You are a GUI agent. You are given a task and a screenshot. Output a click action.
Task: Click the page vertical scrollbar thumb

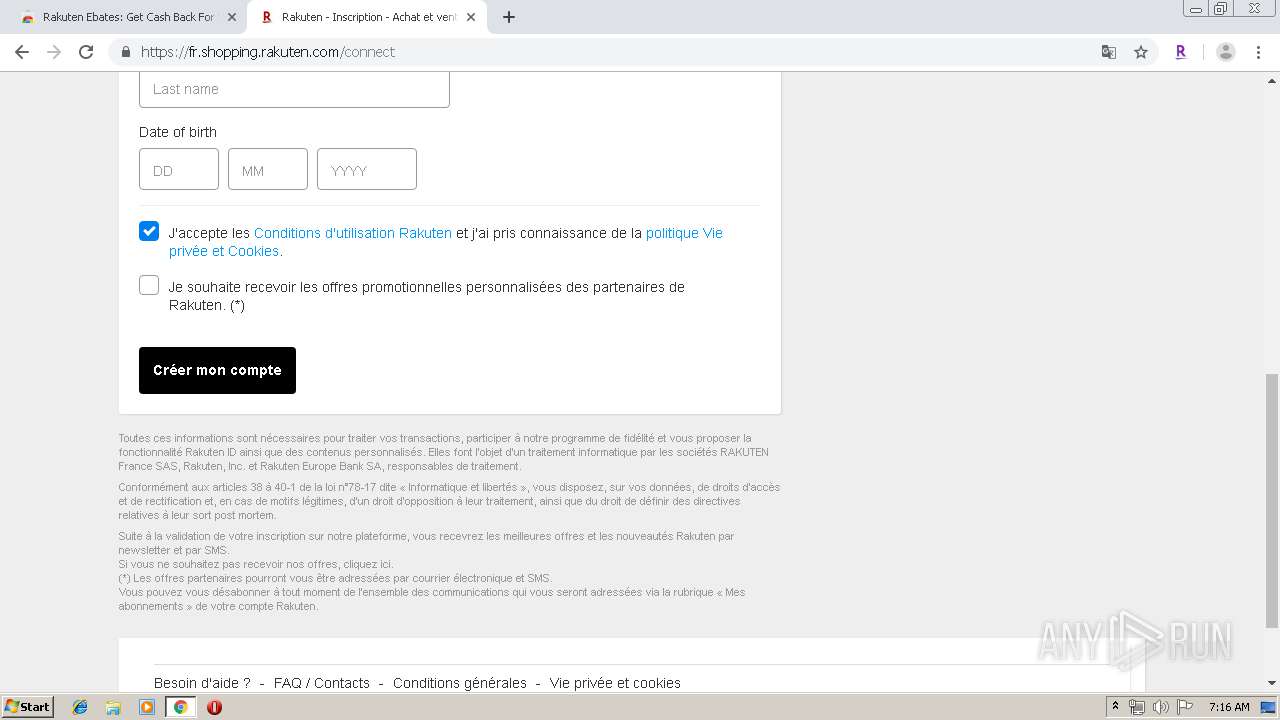(x=1271, y=500)
